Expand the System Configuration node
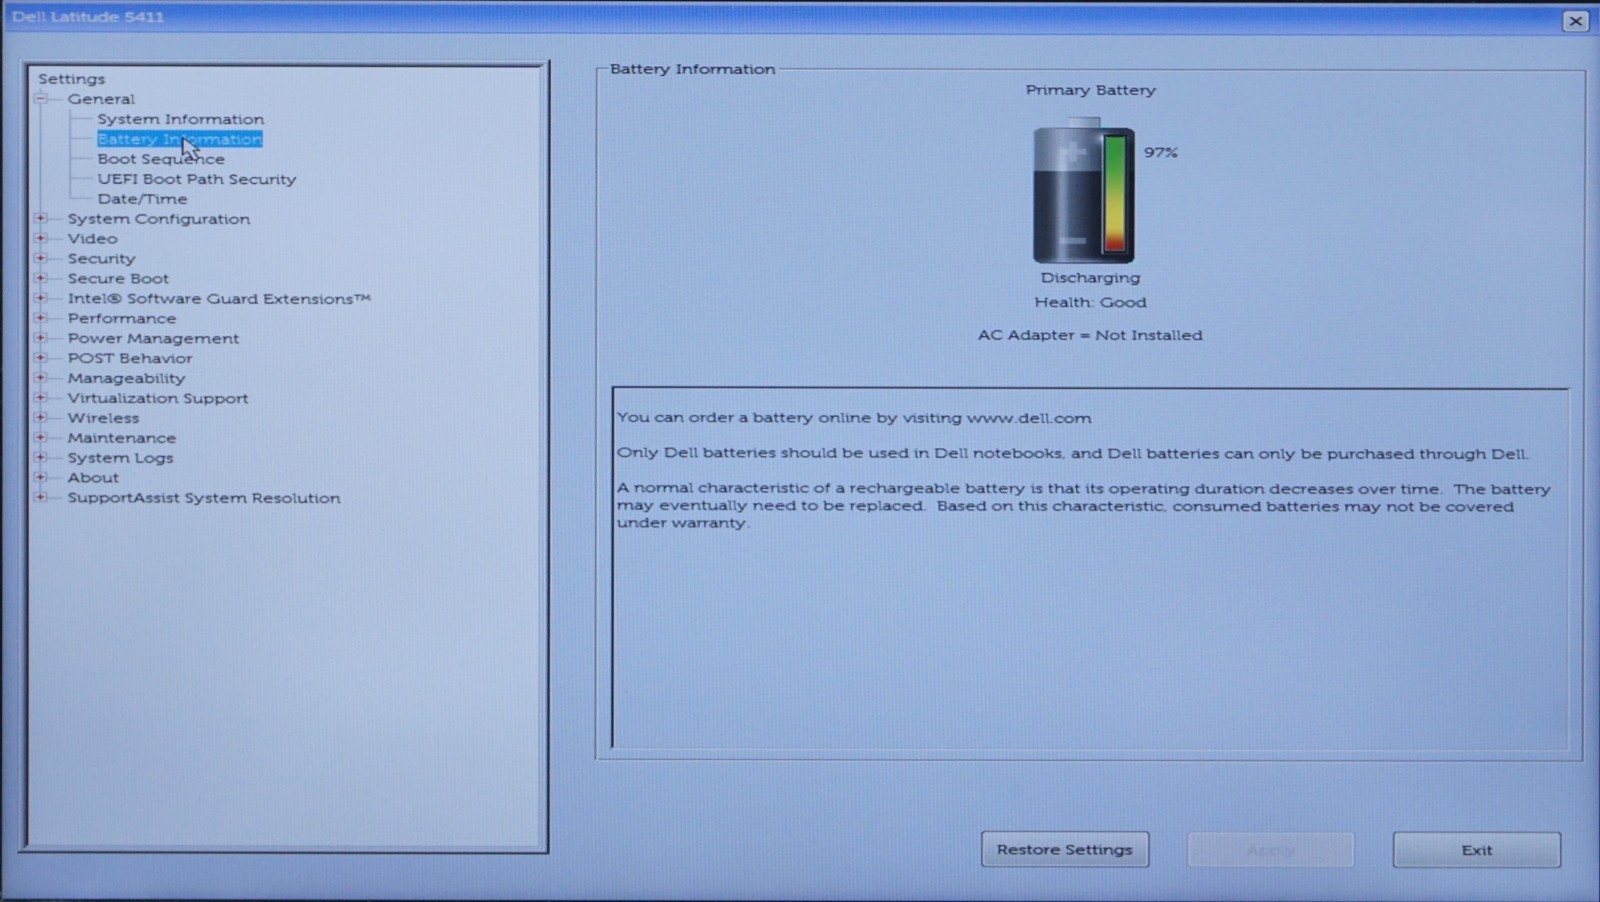Viewport: 1600px width, 902px height. click(x=41, y=218)
